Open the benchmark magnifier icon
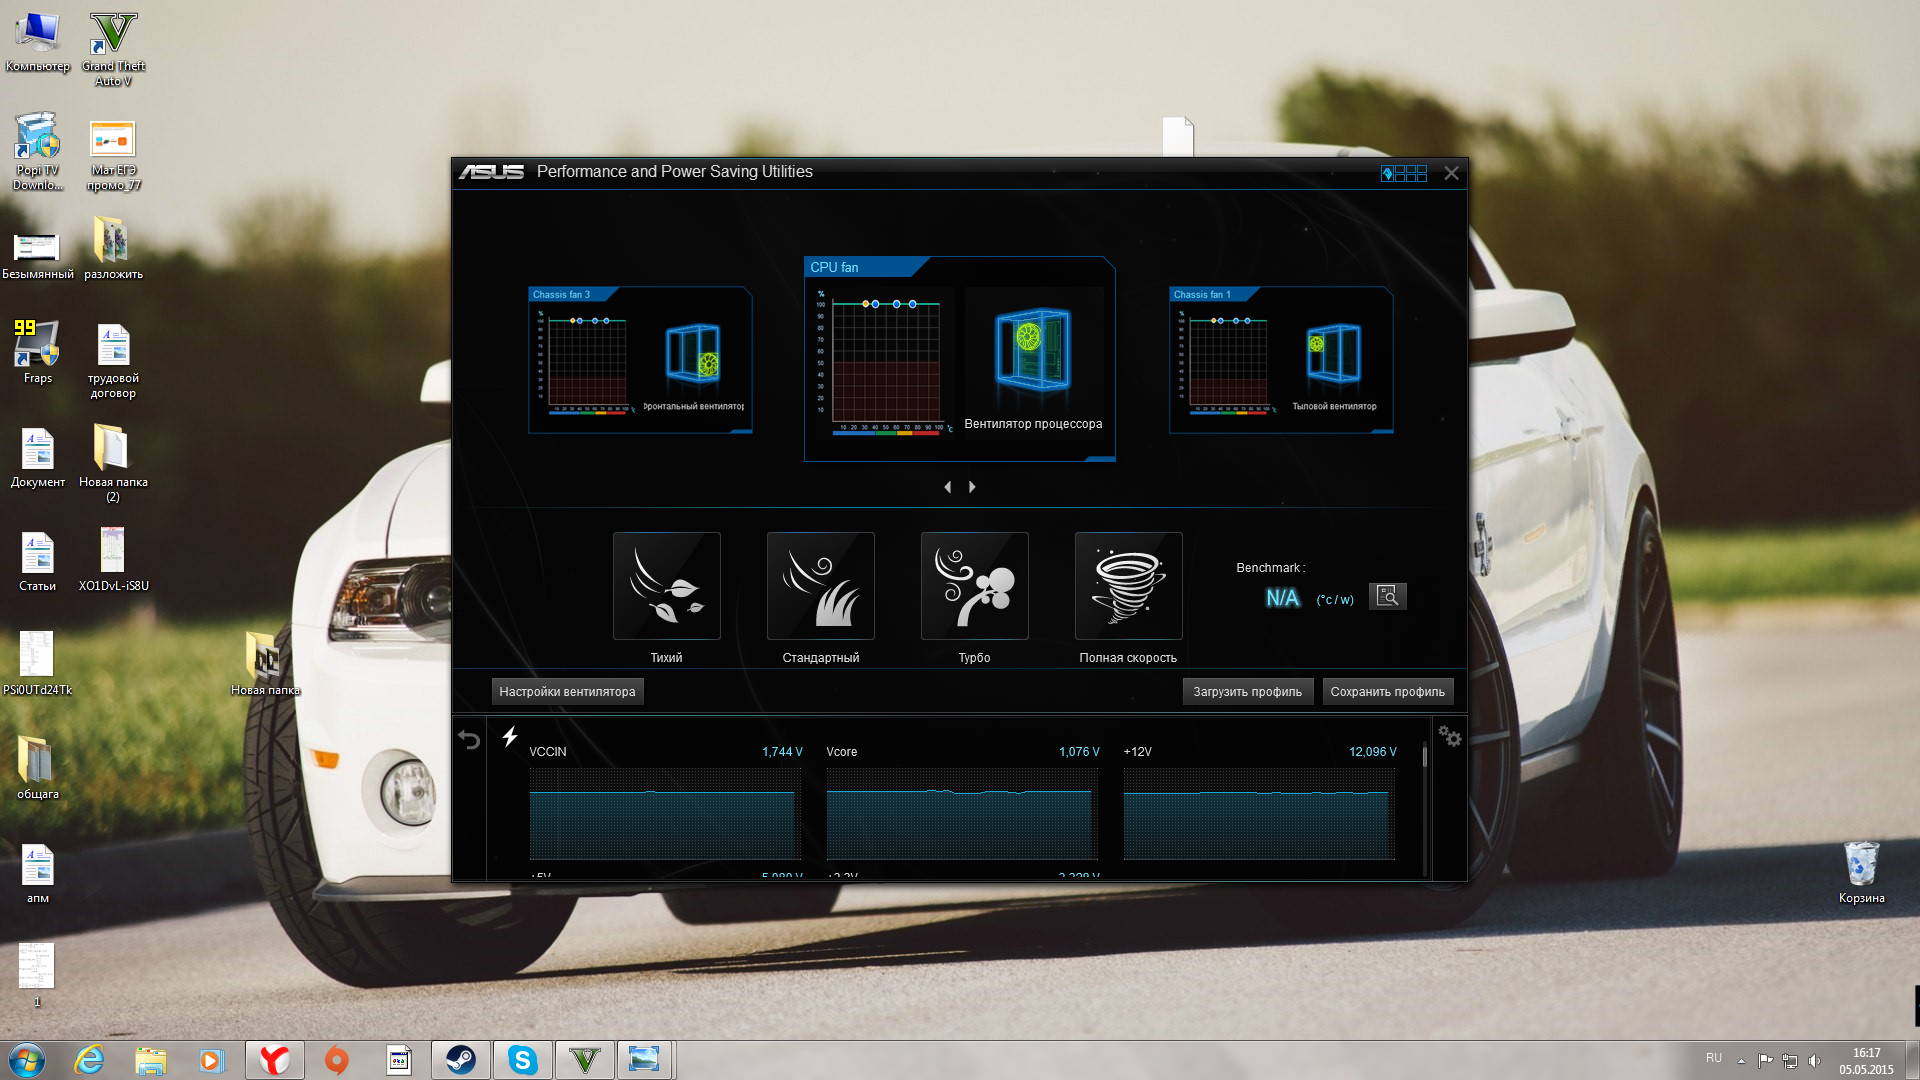 1387,596
